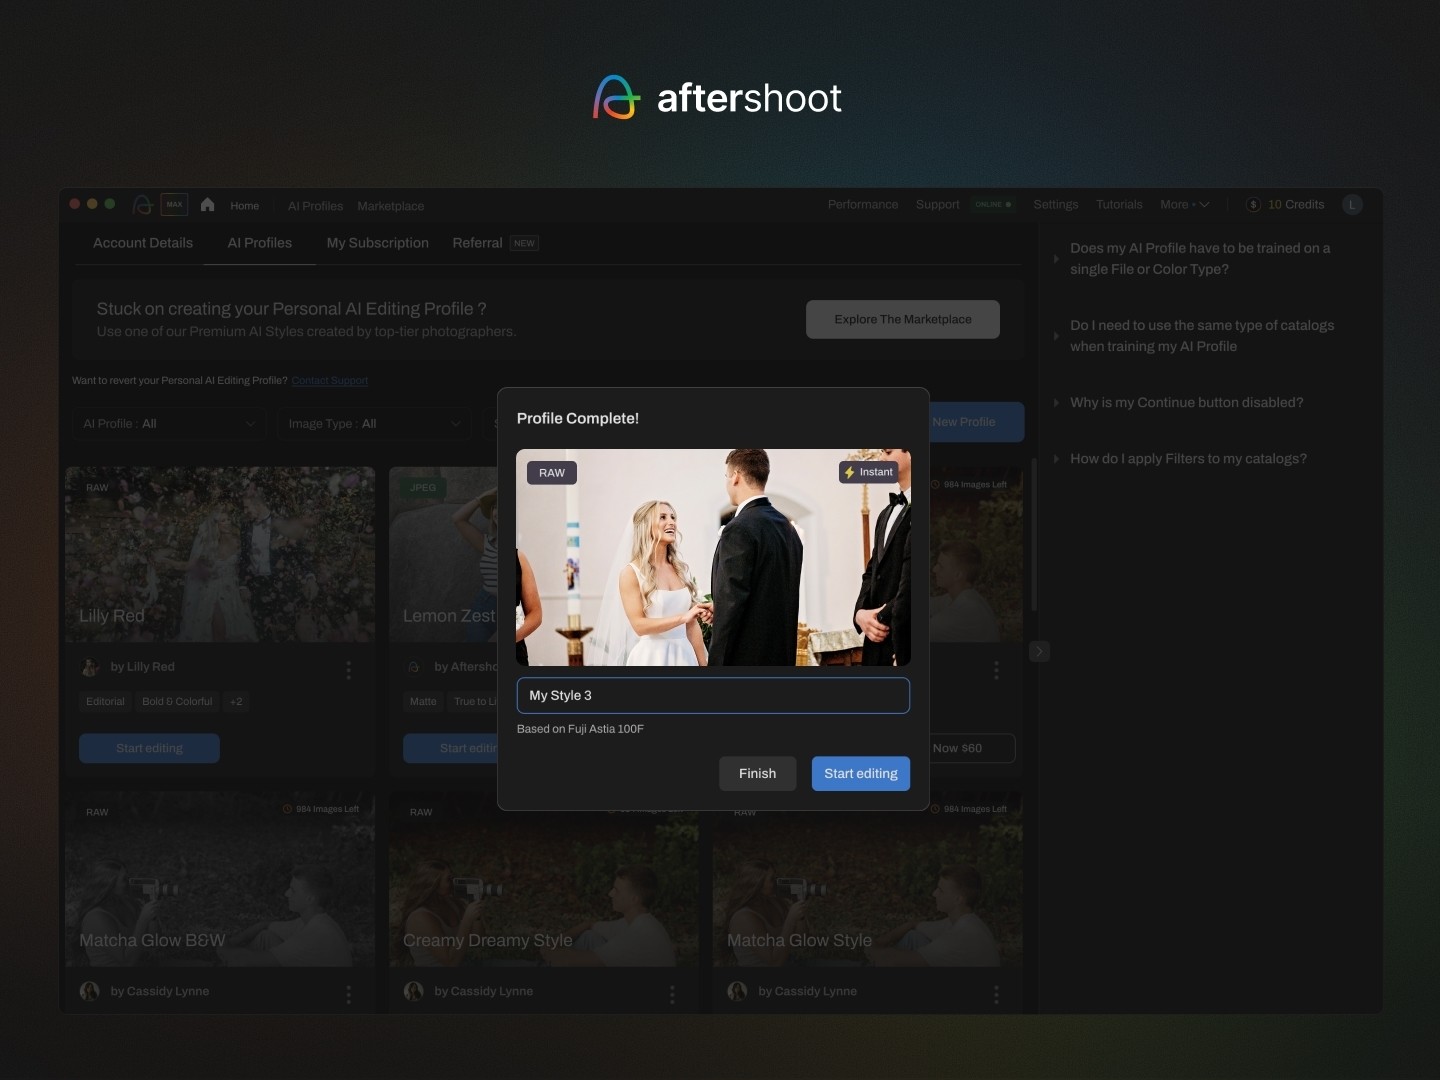The height and width of the screenshot is (1080, 1440).
Task: Expand 'How do I apply Filters' FAQ
Action: [1187, 459]
